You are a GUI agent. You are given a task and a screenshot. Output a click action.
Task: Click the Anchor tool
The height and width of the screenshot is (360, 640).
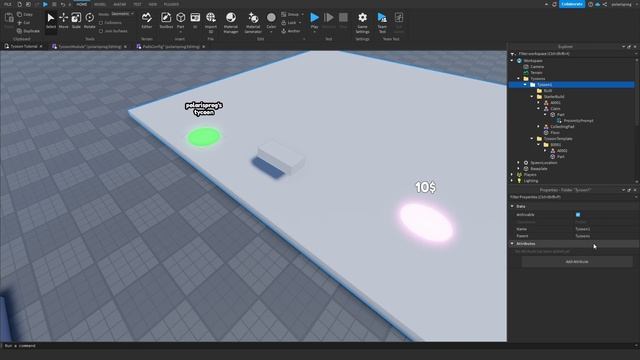click(x=291, y=31)
